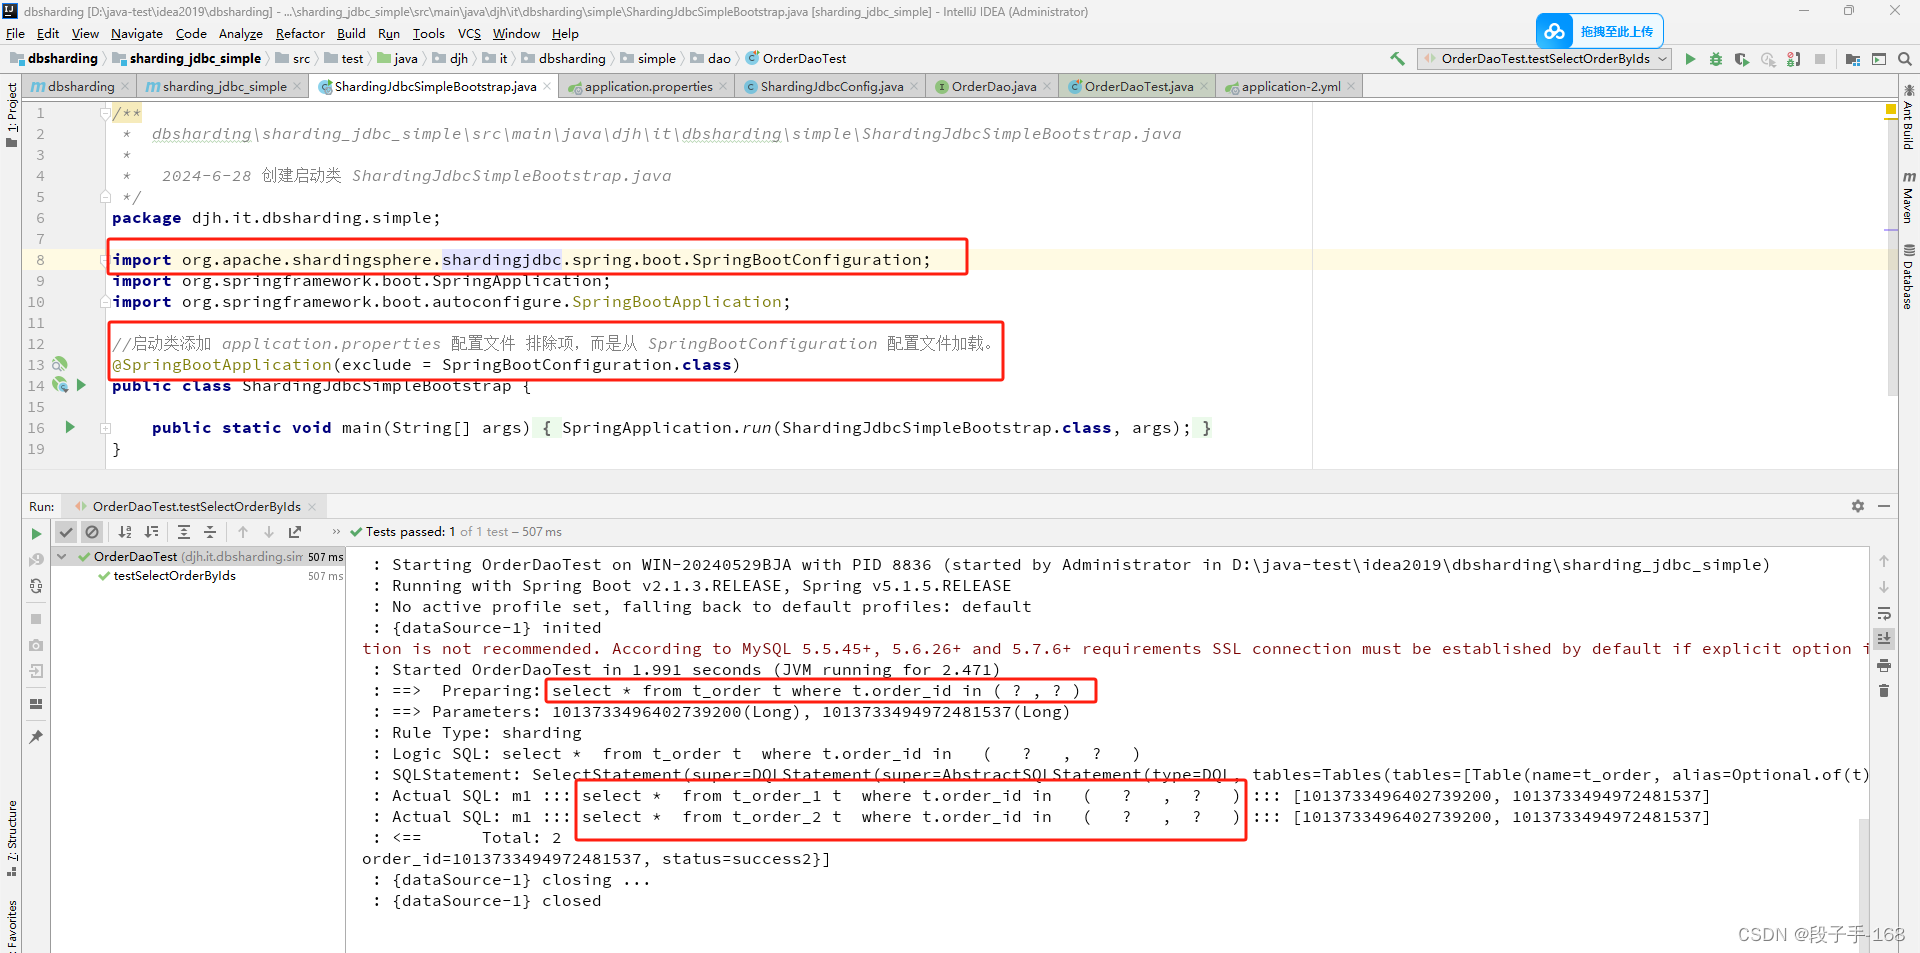
Task: Open the Refactor menu
Action: pos(300,33)
